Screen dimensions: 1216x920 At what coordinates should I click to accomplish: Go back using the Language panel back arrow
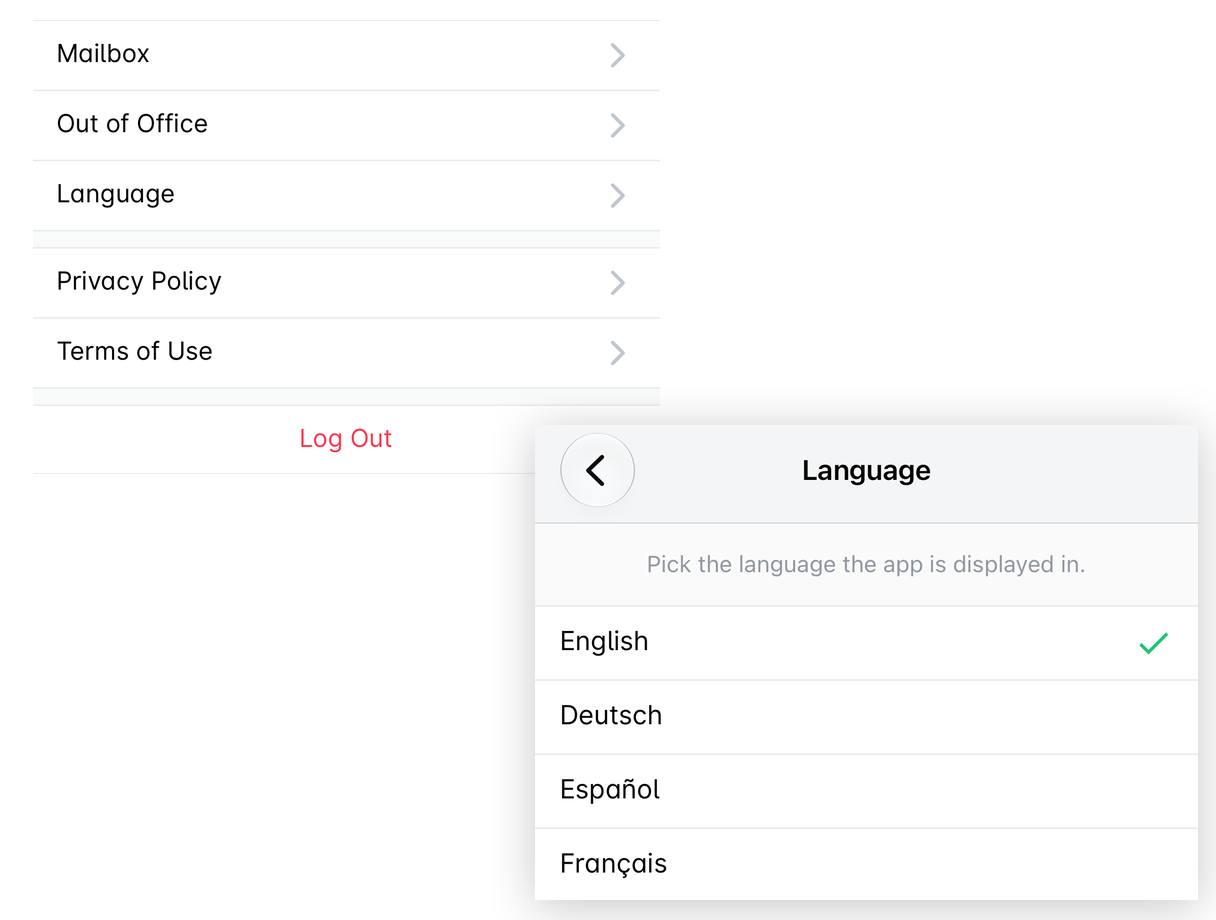[597, 470]
